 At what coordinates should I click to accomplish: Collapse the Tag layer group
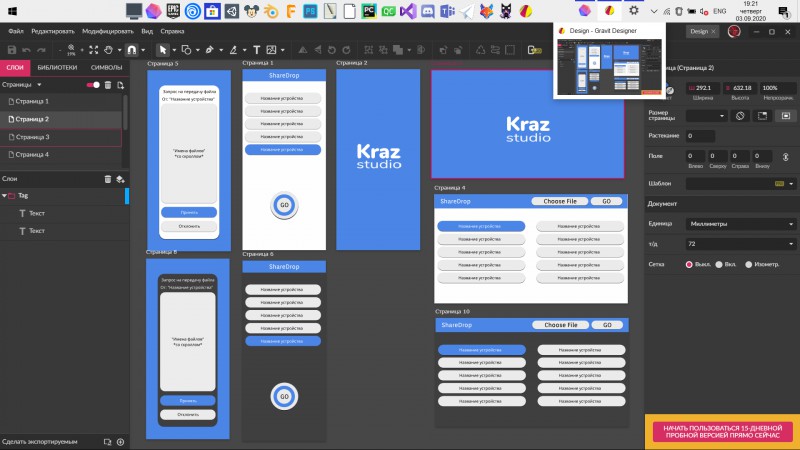(x=5, y=196)
